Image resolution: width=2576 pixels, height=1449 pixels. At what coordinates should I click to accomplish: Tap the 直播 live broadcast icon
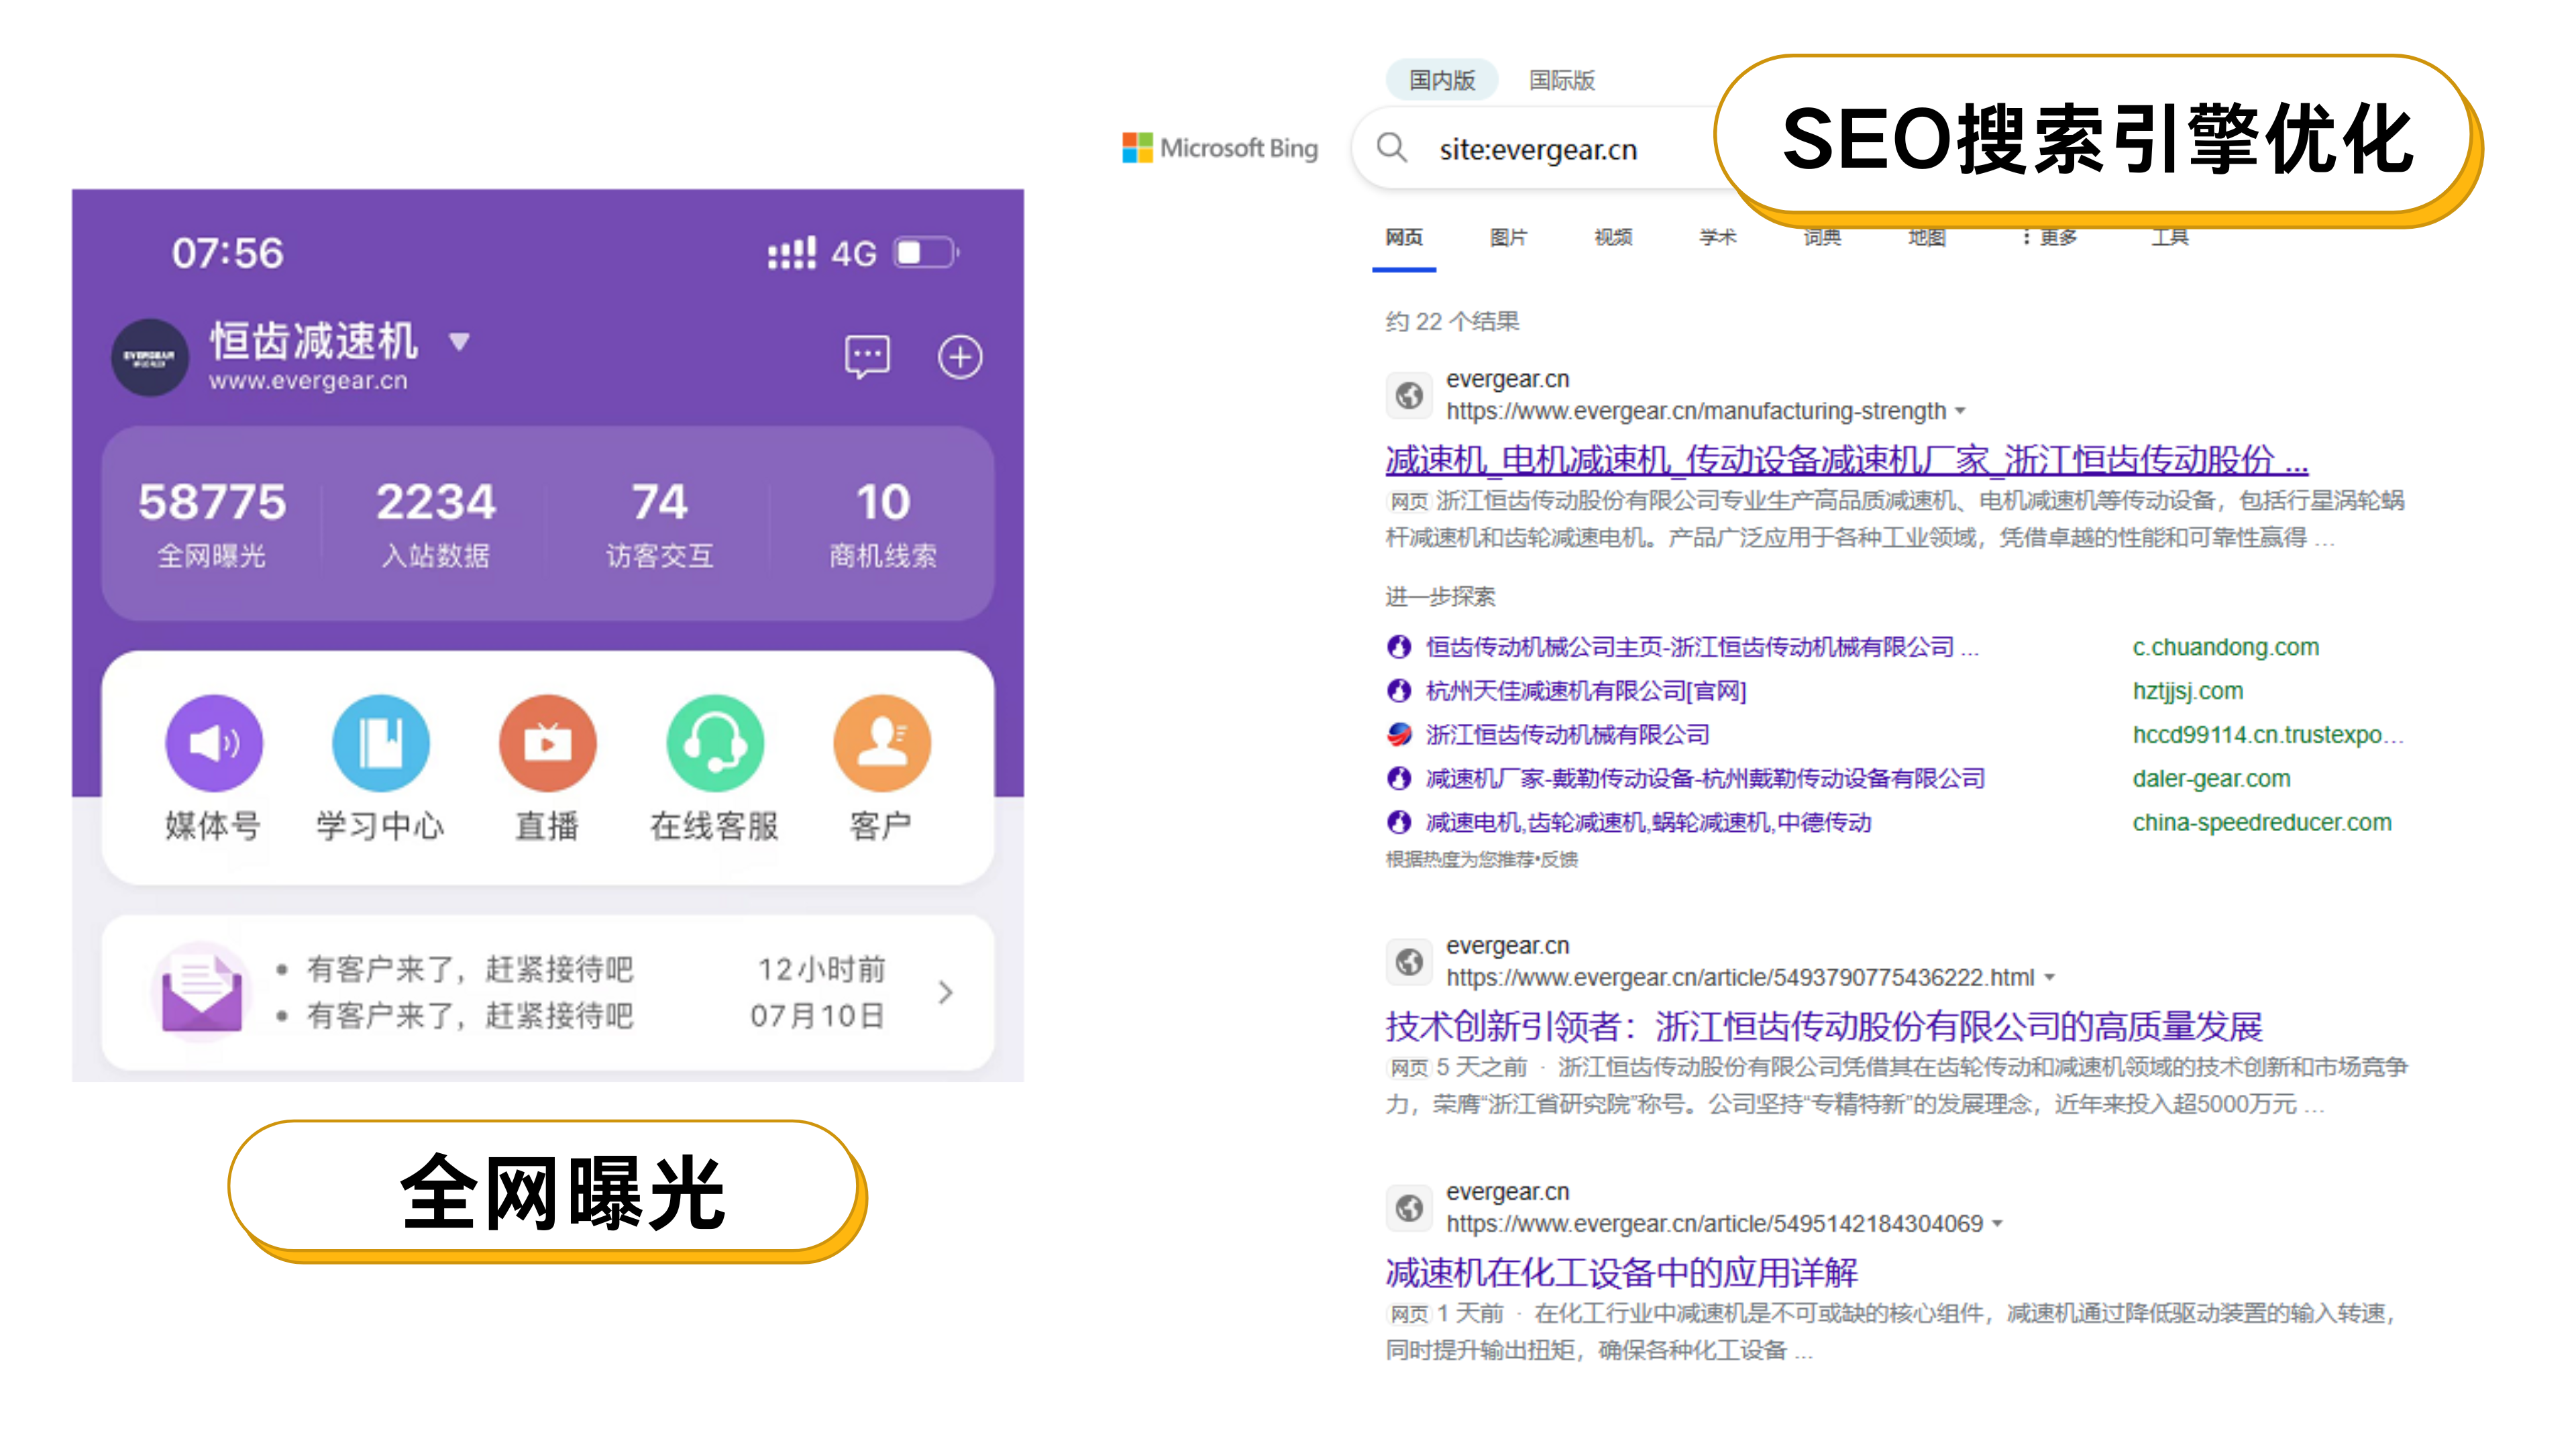[x=548, y=742]
